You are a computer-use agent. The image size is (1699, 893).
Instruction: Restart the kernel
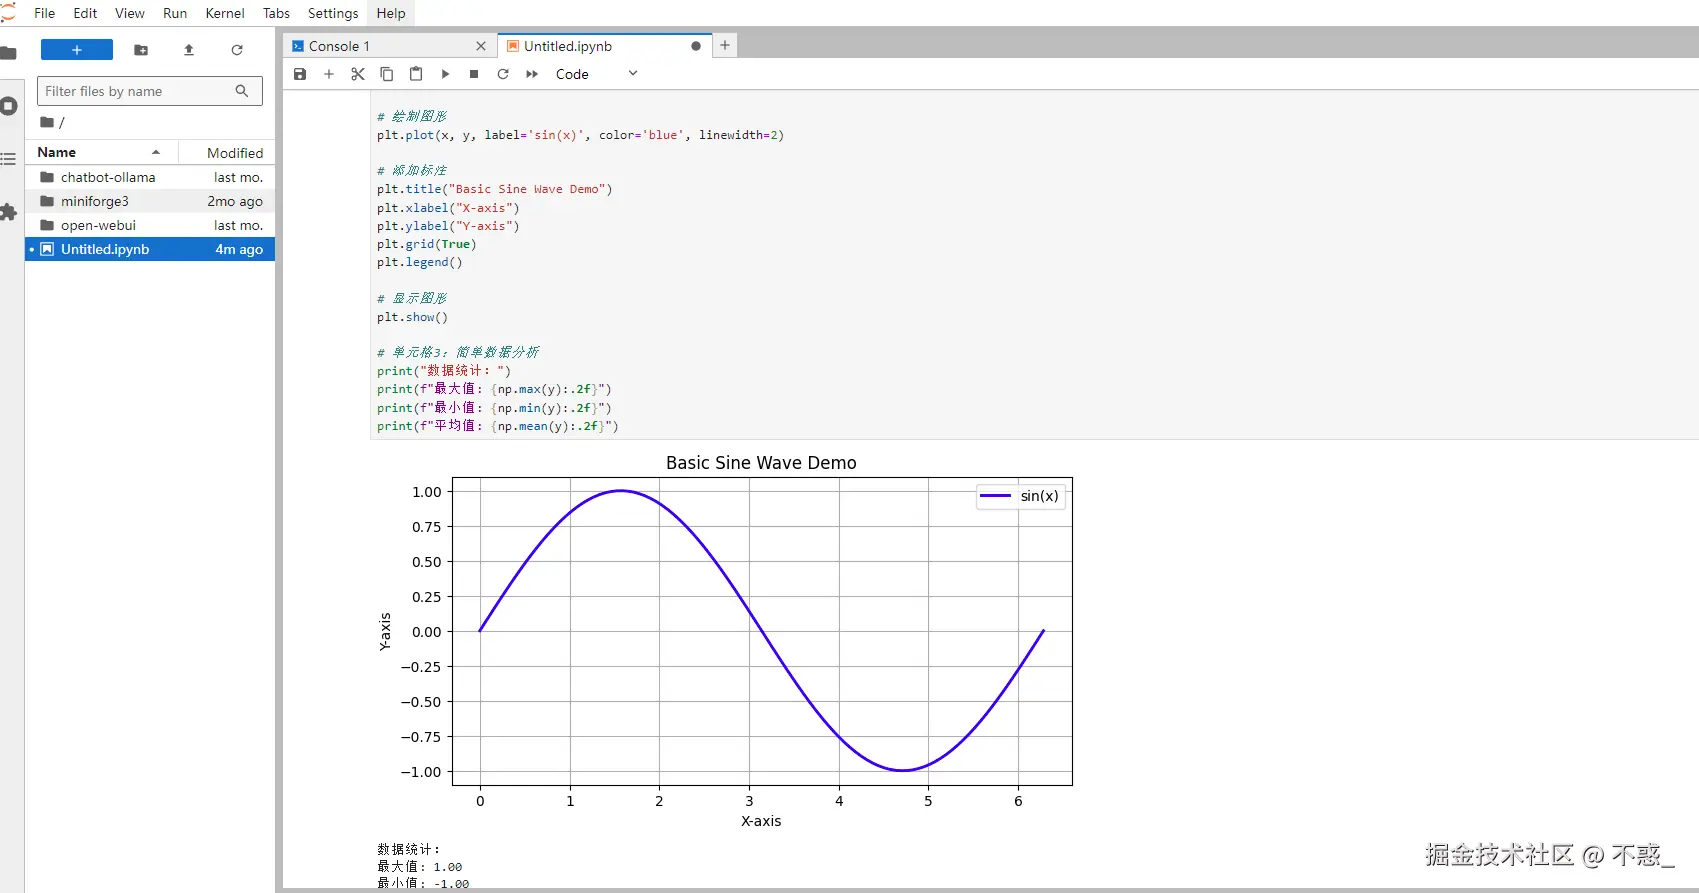(503, 74)
